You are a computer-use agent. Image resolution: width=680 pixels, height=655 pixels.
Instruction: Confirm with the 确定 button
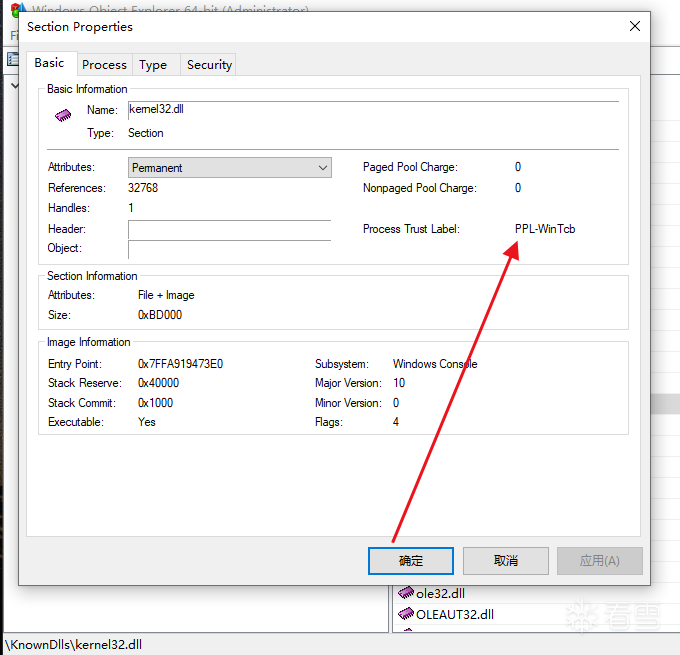tap(411, 560)
